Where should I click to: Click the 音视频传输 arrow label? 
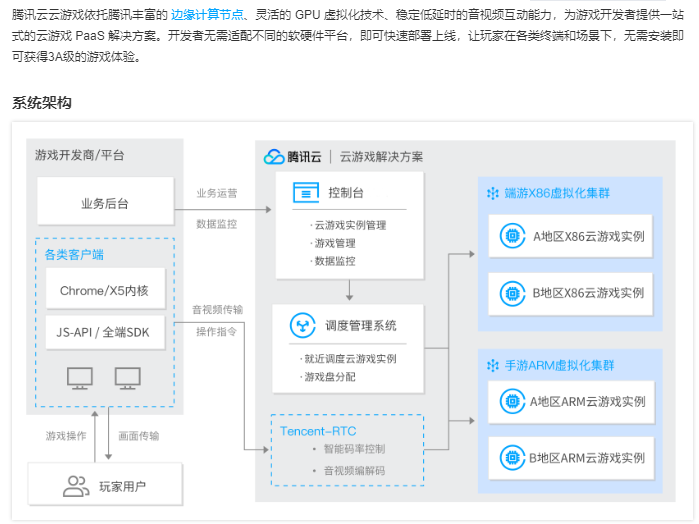coord(218,310)
